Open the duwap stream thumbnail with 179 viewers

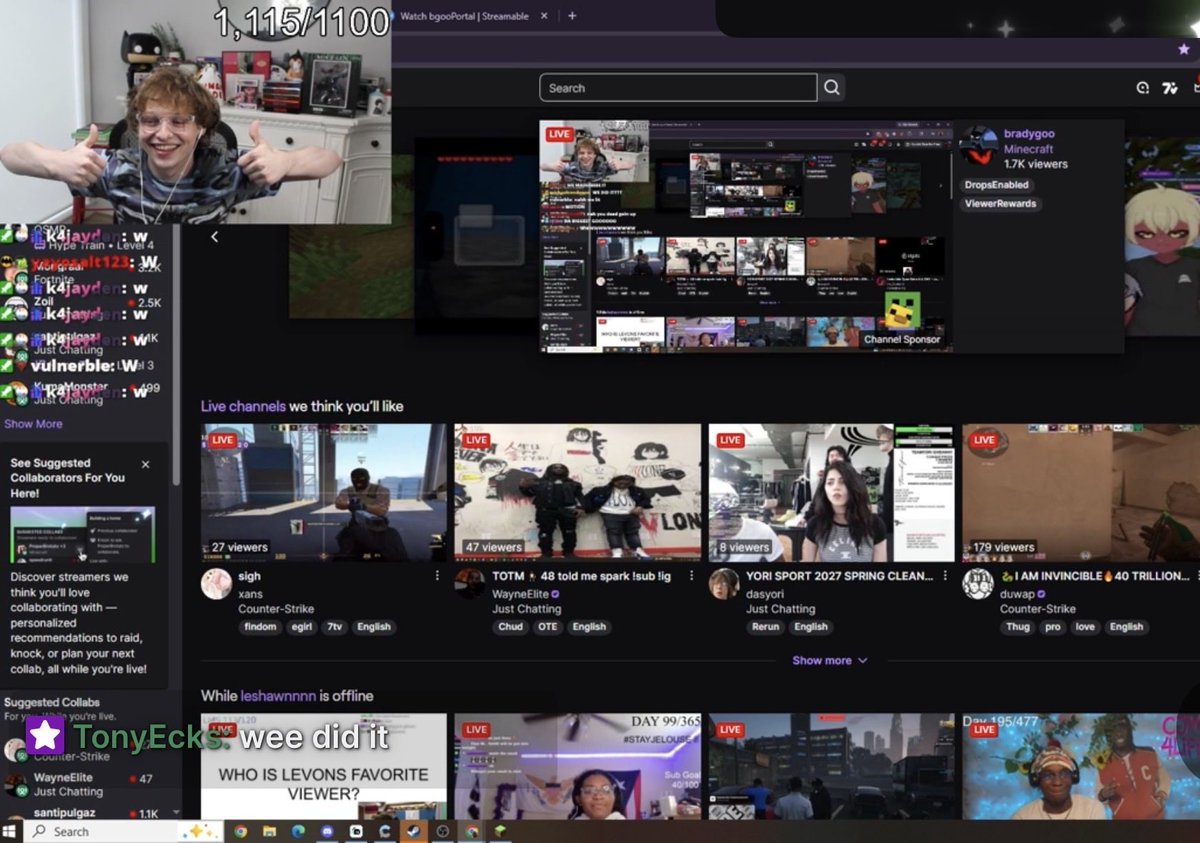tap(1081, 493)
